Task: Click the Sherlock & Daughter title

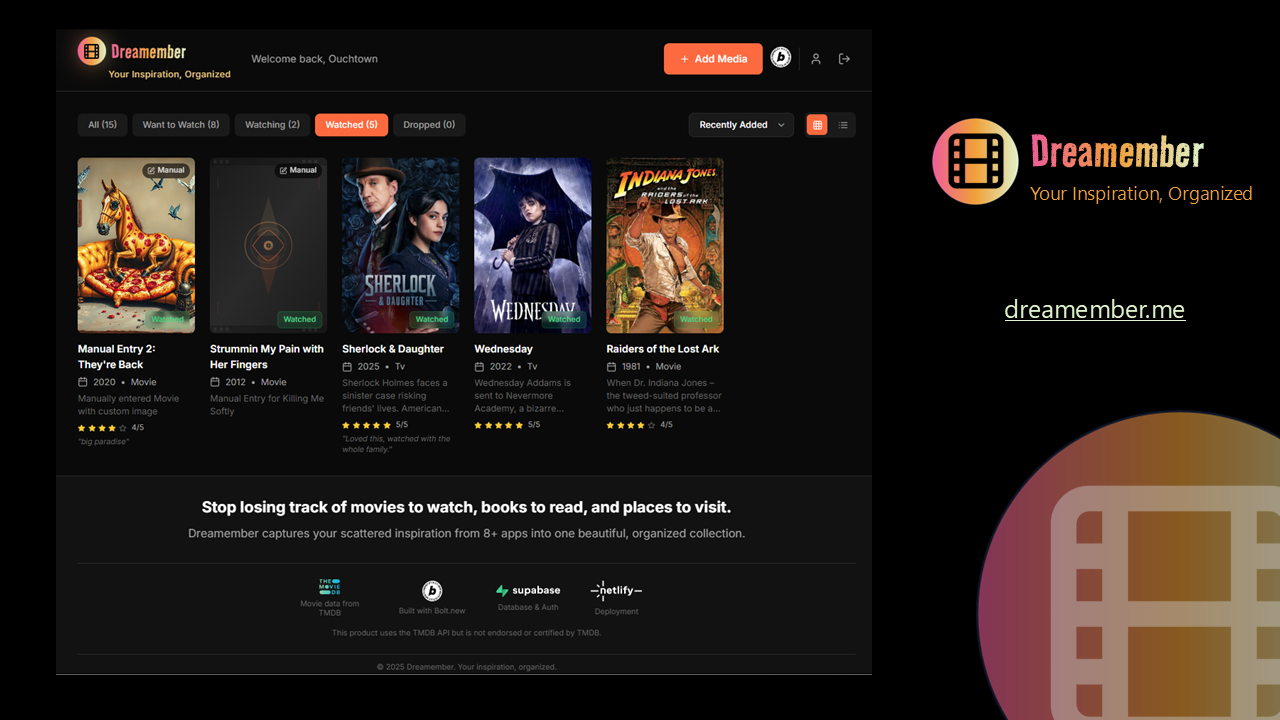Action: tap(393, 349)
